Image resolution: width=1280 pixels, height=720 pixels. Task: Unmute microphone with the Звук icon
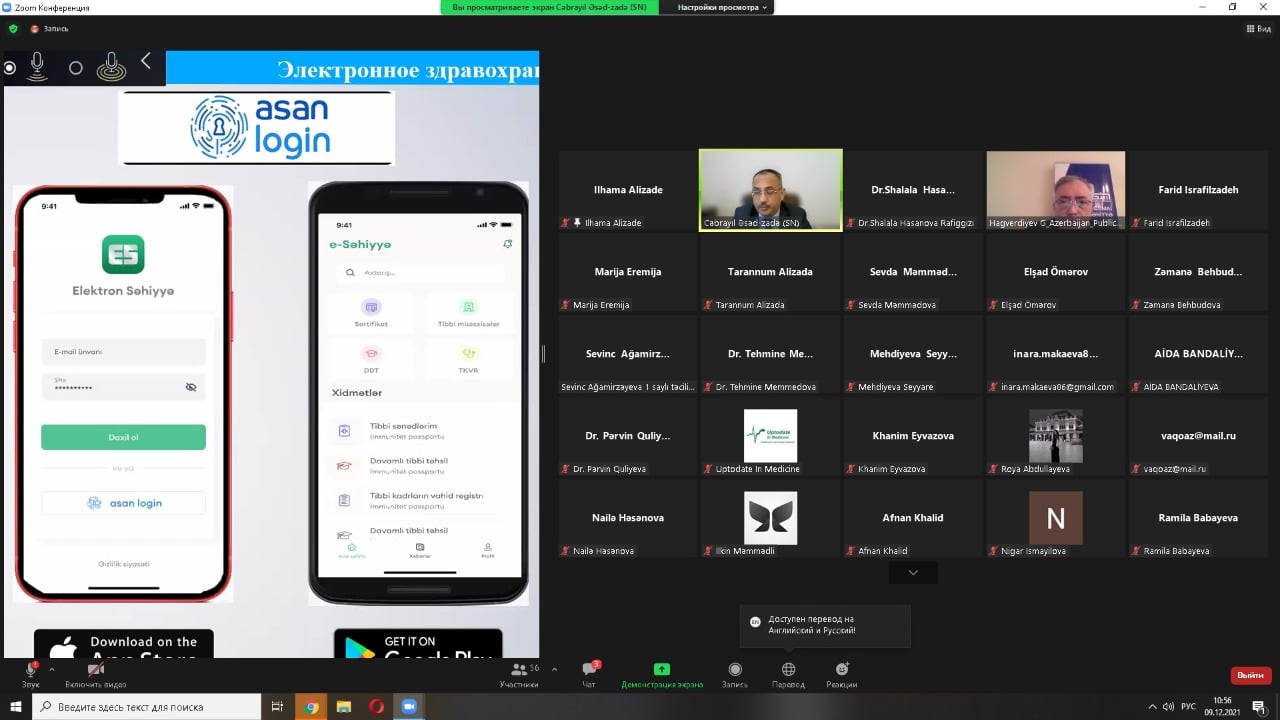[30, 669]
